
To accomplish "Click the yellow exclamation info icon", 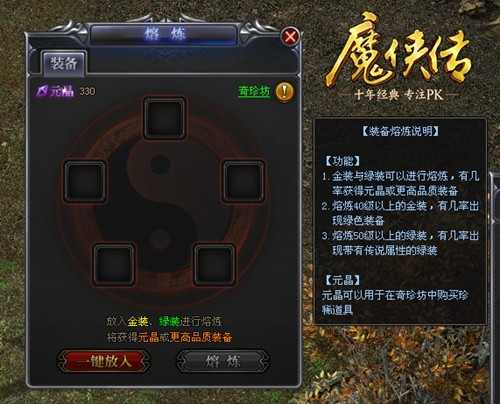I will click(284, 91).
